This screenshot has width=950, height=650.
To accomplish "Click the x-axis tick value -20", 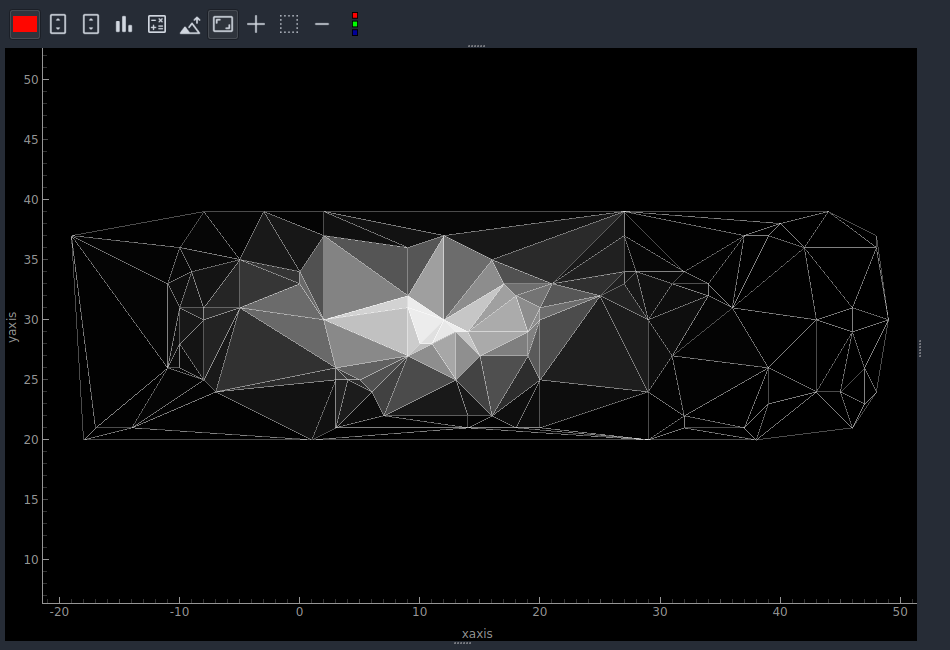I will pos(59,612).
